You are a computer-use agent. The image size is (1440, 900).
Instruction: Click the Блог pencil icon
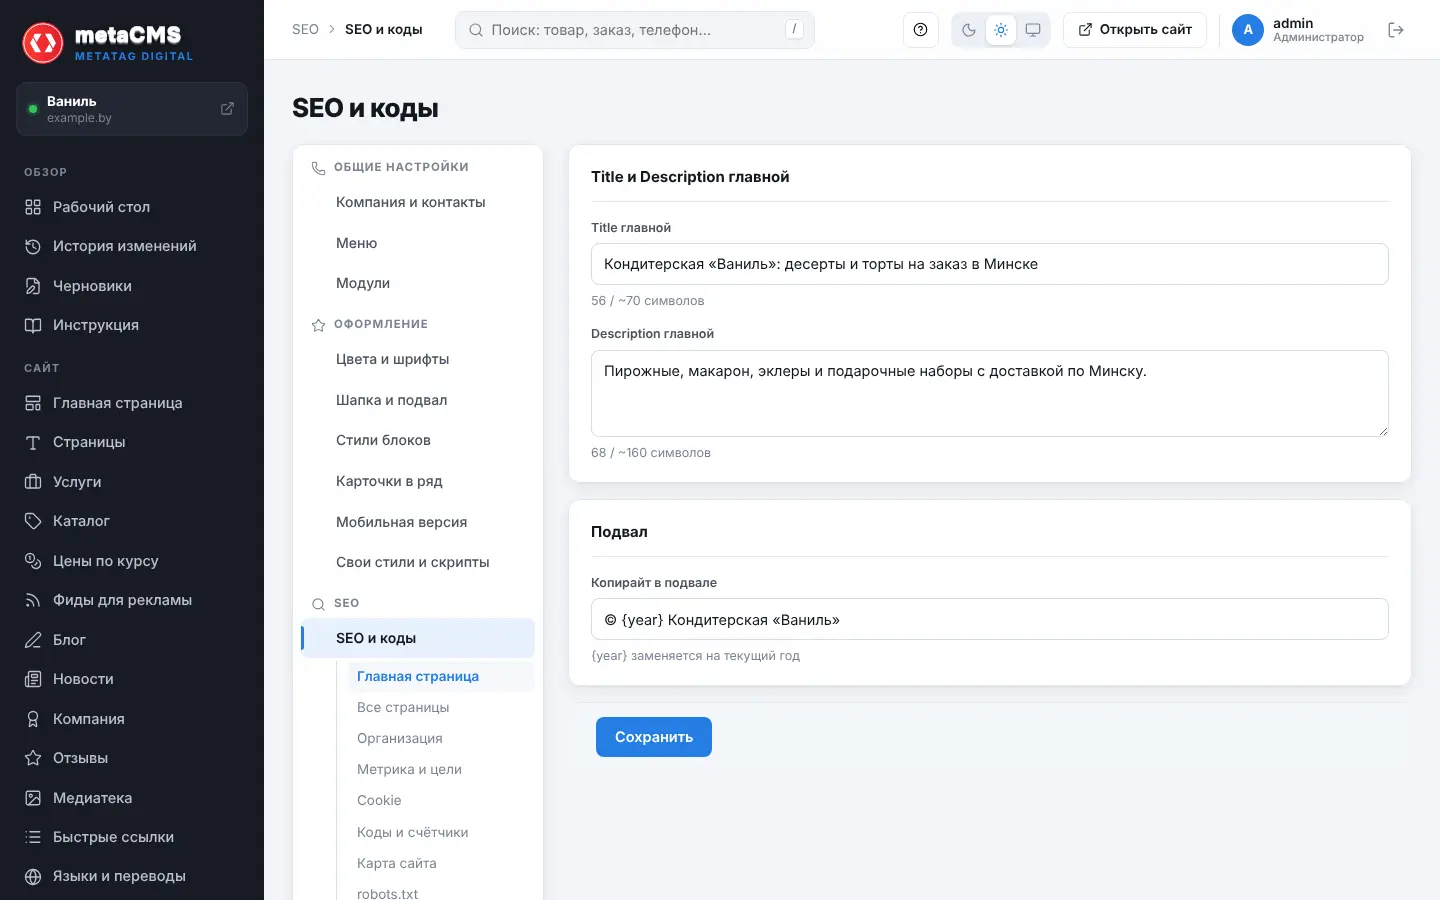pyautogui.click(x=33, y=640)
